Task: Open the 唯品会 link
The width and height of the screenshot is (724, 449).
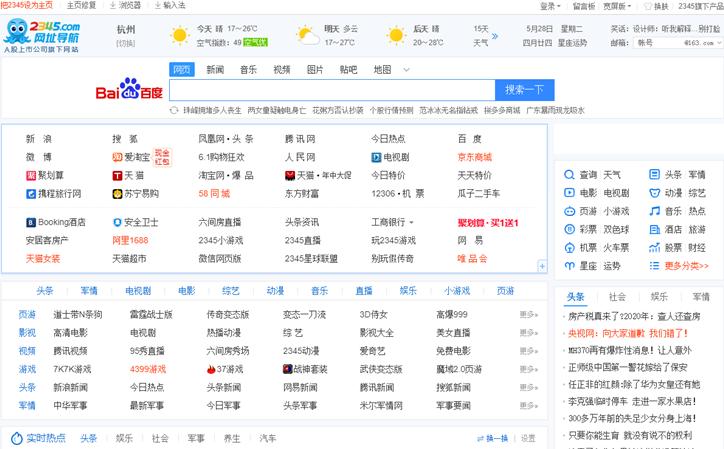Action: [472, 259]
